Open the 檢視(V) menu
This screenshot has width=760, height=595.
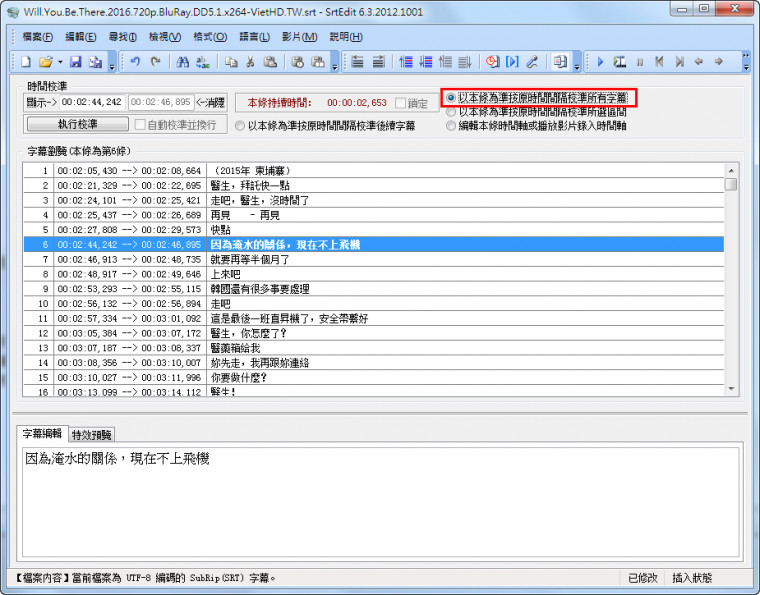click(x=165, y=37)
